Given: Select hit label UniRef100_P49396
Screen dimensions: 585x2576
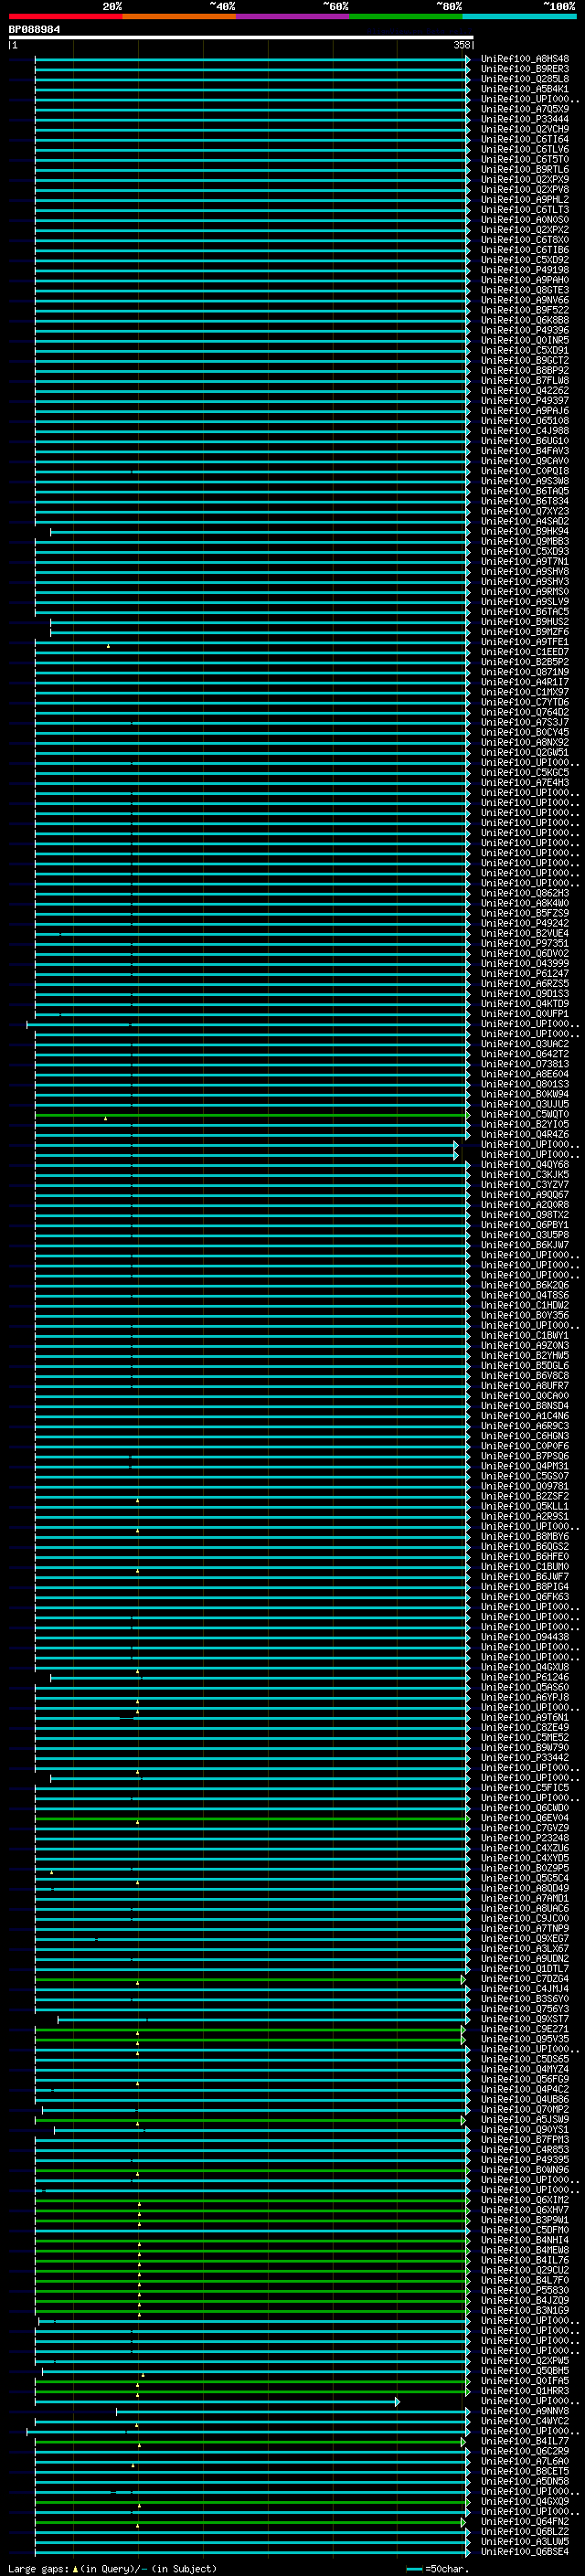Looking at the screenshot, I should click(525, 330).
